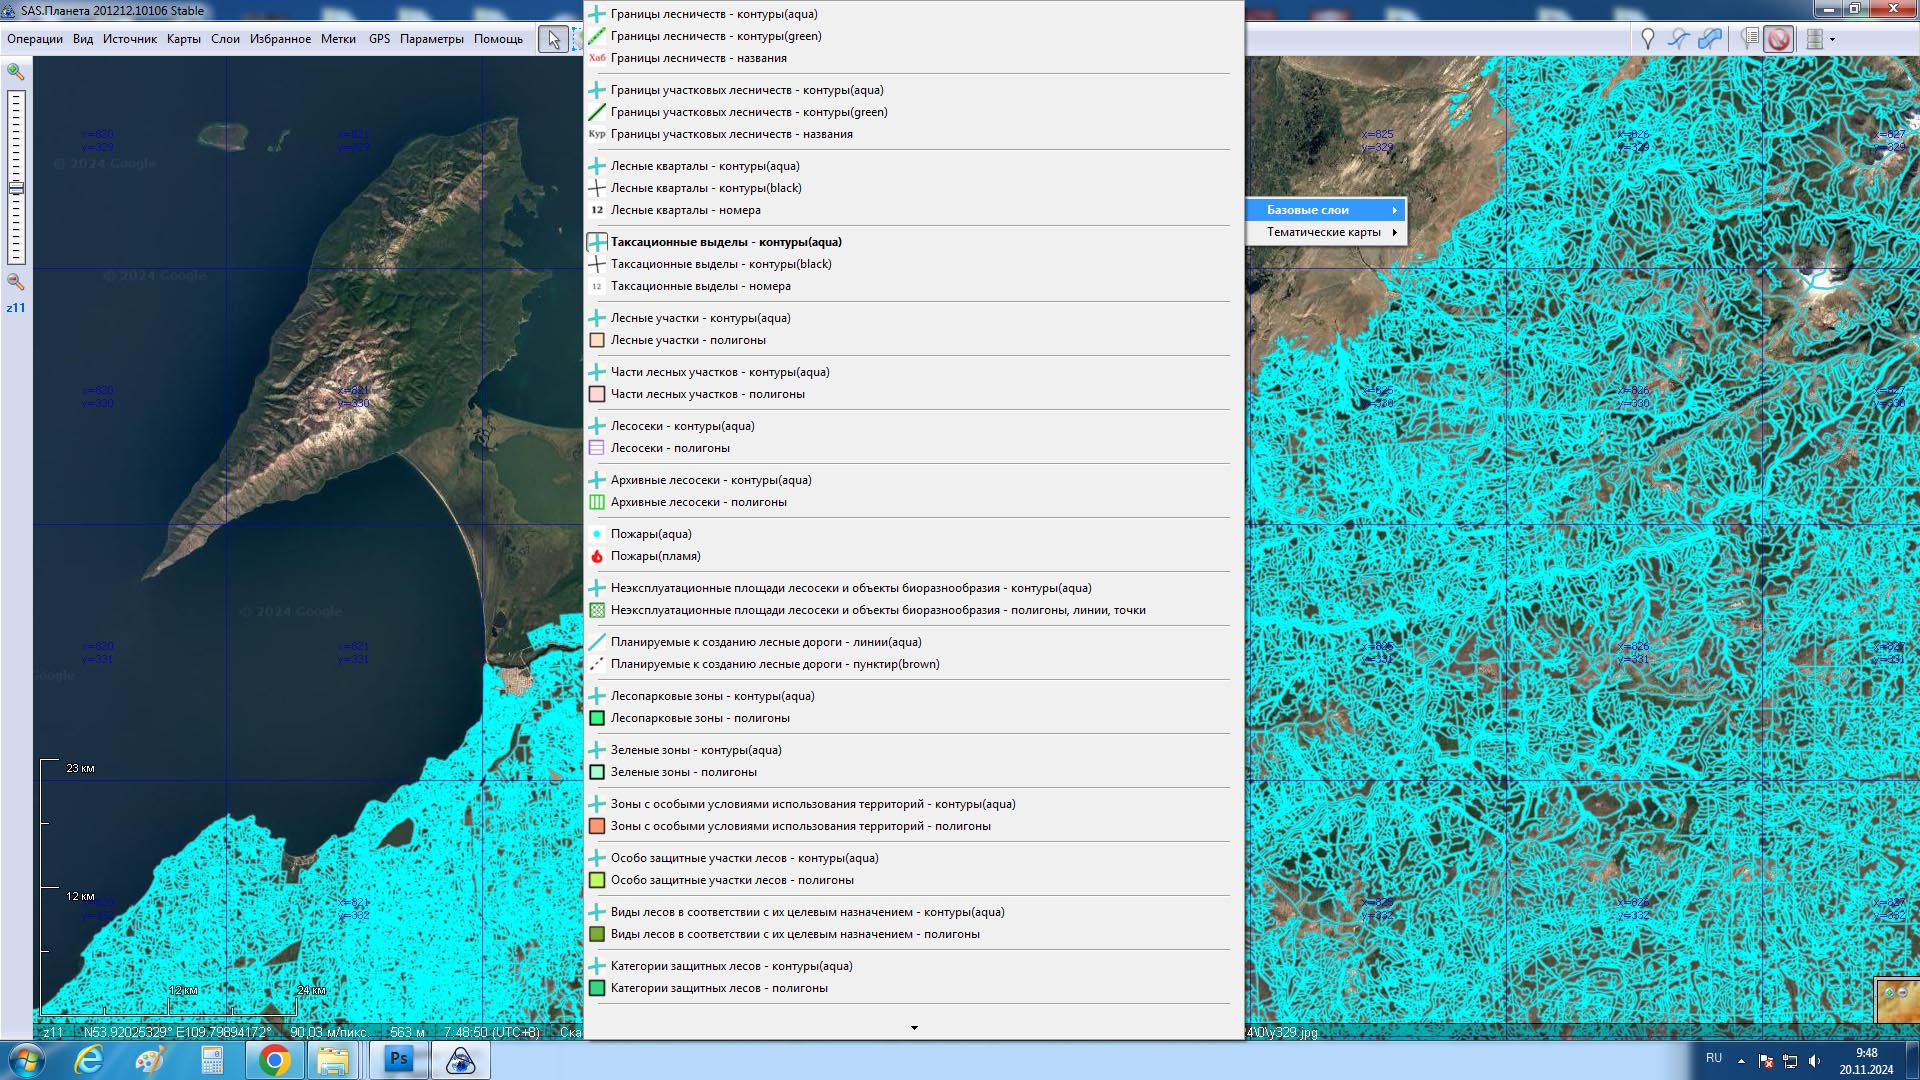Image resolution: width=1920 pixels, height=1080 pixels.
Task: Open the Слои menu
Action: tap(225, 39)
